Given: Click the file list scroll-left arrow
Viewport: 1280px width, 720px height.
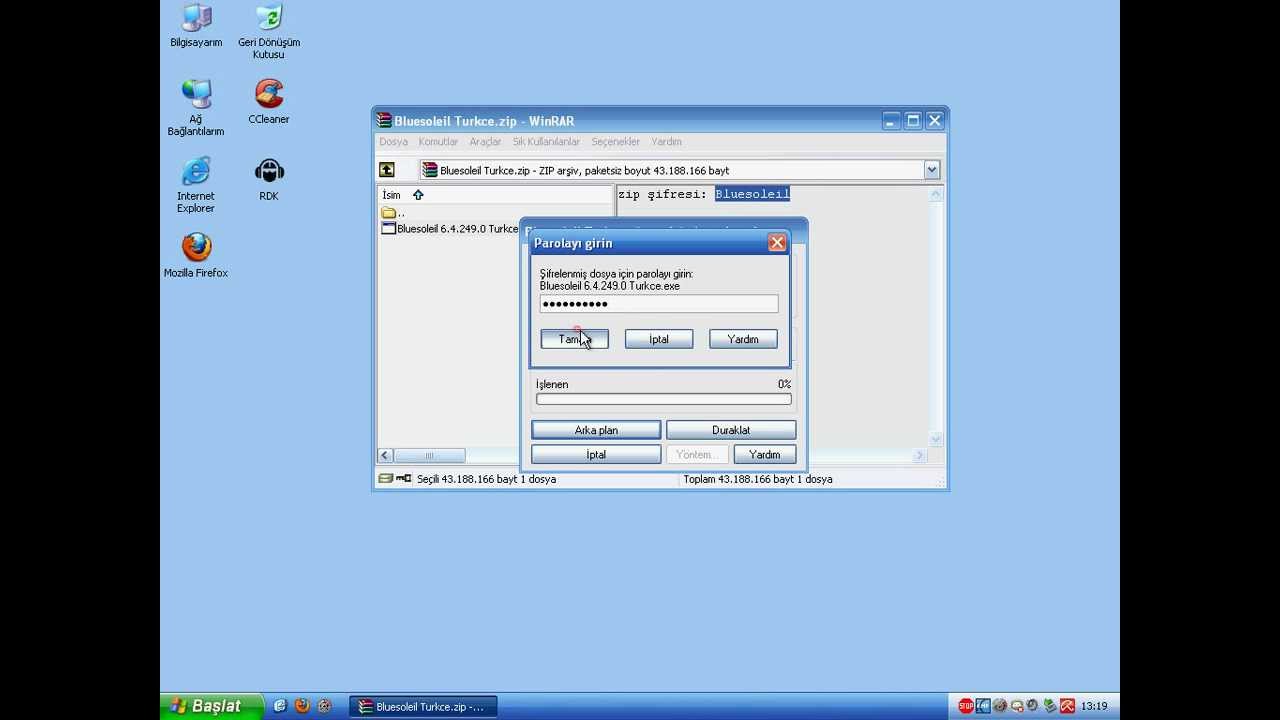Looking at the screenshot, I should (385, 455).
